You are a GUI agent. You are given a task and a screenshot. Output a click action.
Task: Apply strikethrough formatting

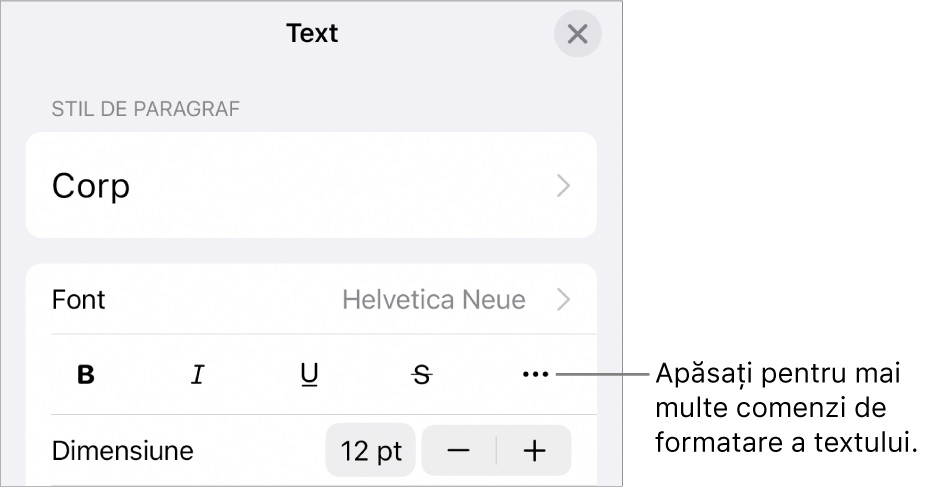(423, 375)
